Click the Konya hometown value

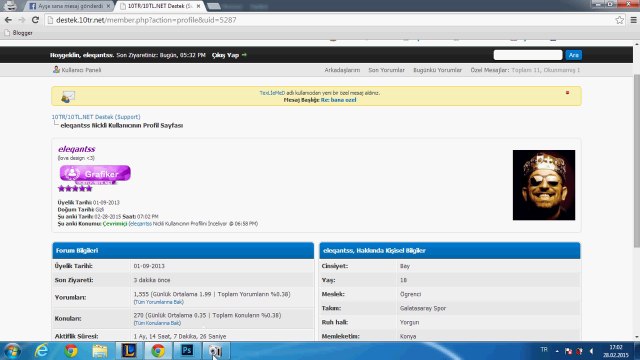[x=408, y=336]
